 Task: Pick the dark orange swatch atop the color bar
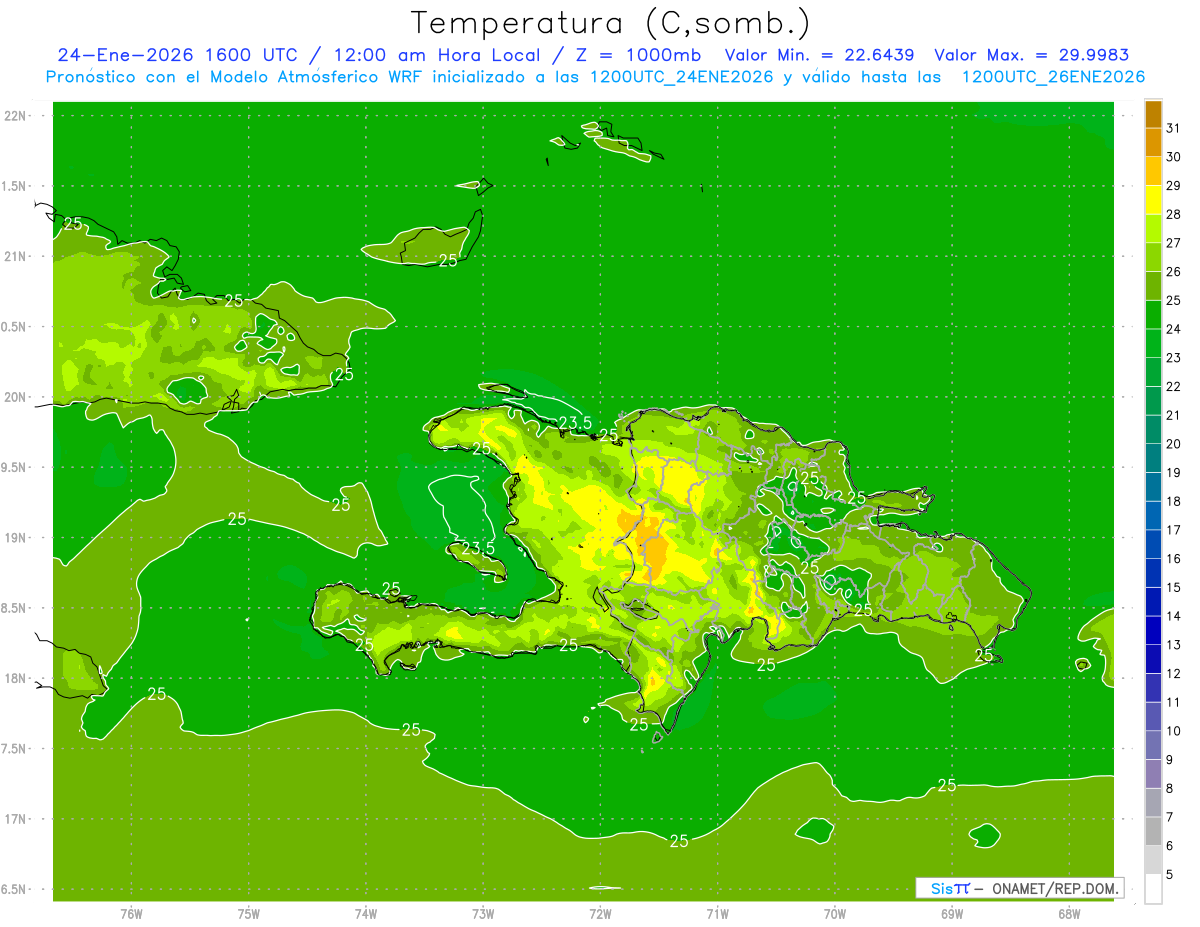tap(1153, 114)
